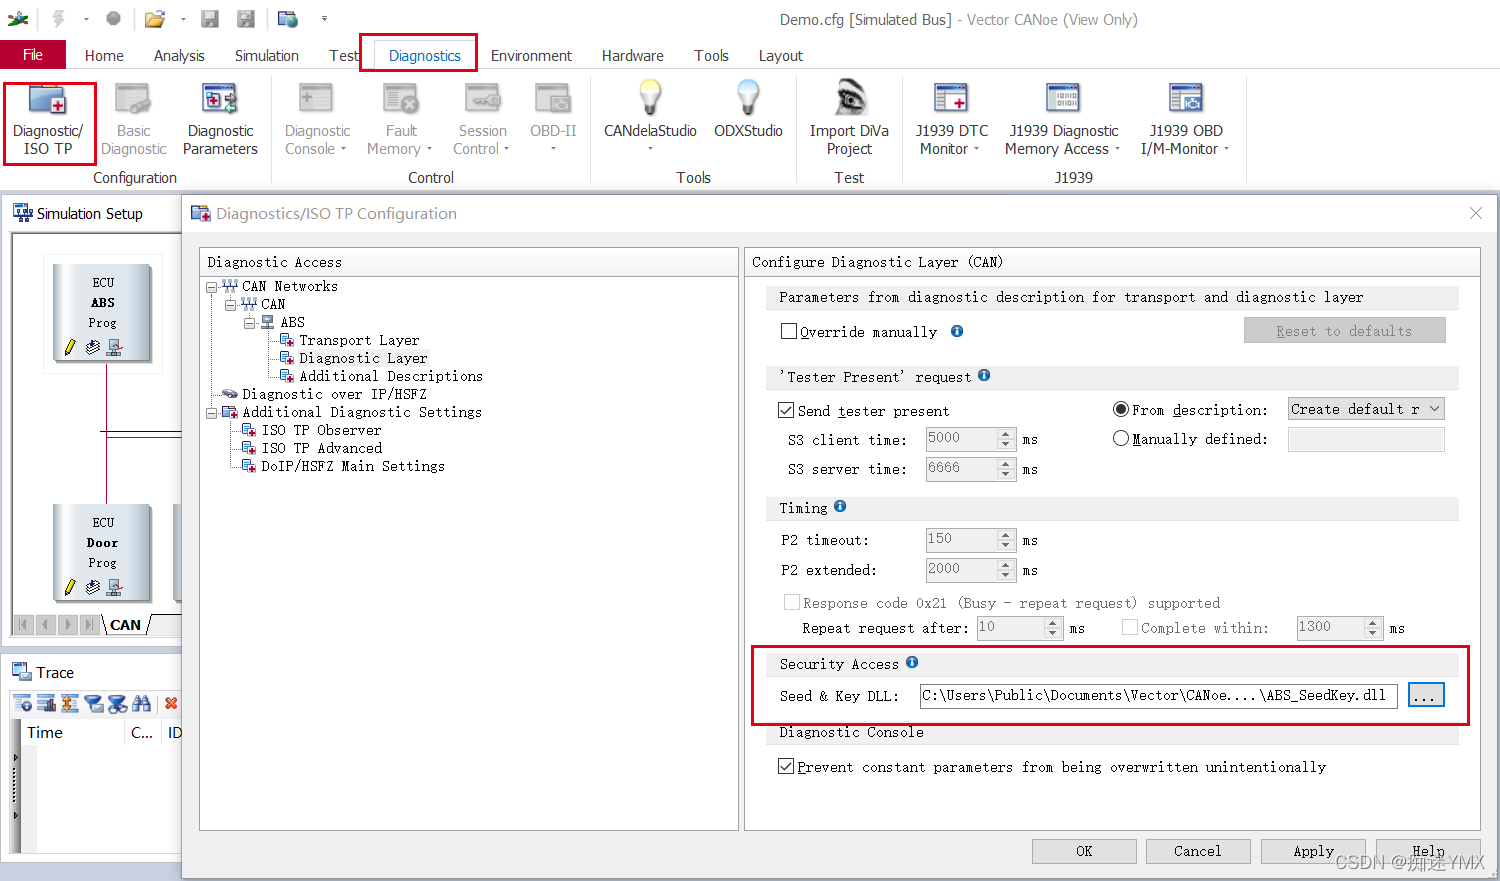The height and width of the screenshot is (881, 1500).
Task: Open the J1939 OBD I/M-Monitor
Action: (x=1186, y=122)
